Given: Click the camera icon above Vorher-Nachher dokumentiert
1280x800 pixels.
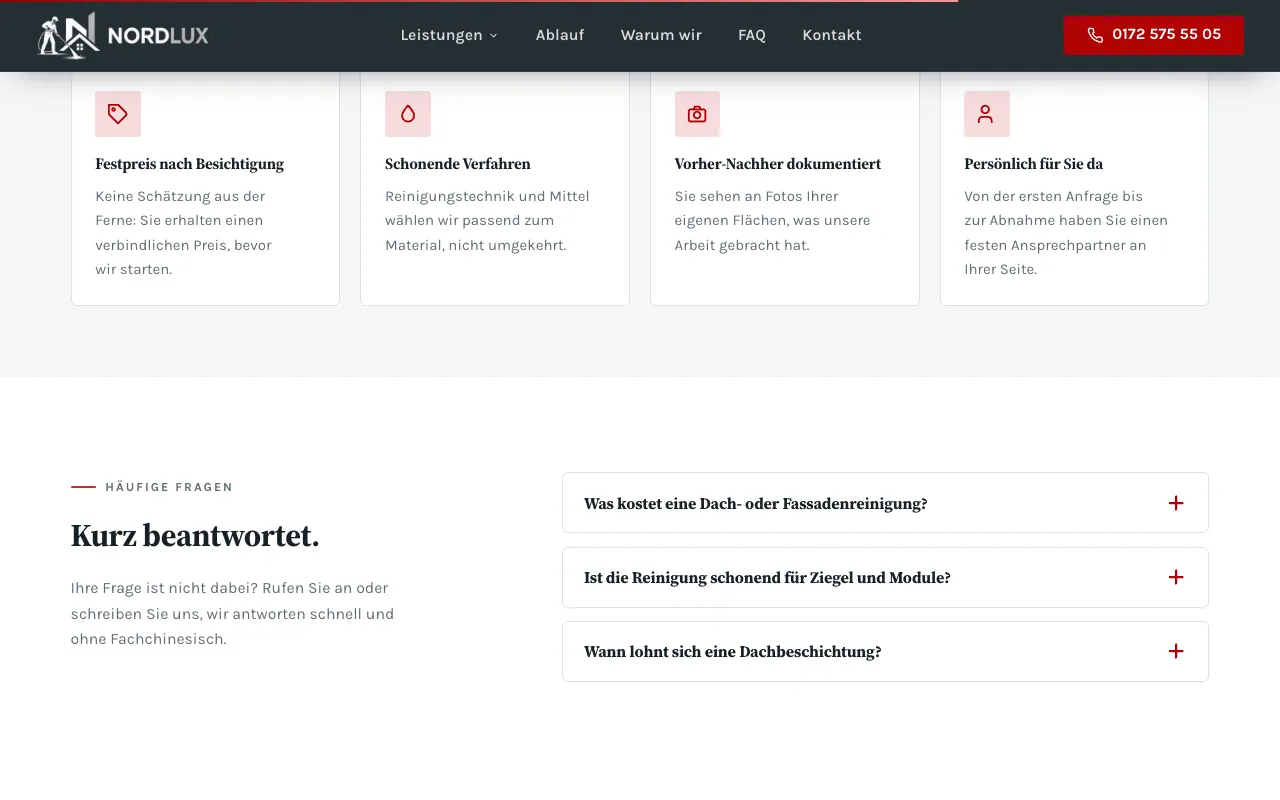Looking at the screenshot, I should [x=697, y=114].
